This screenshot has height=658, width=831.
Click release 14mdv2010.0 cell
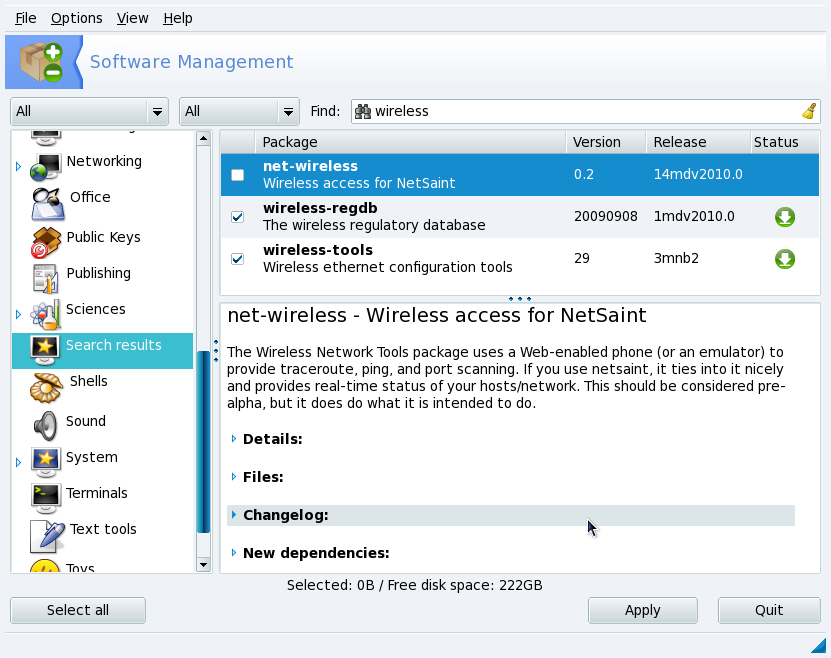point(698,174)
